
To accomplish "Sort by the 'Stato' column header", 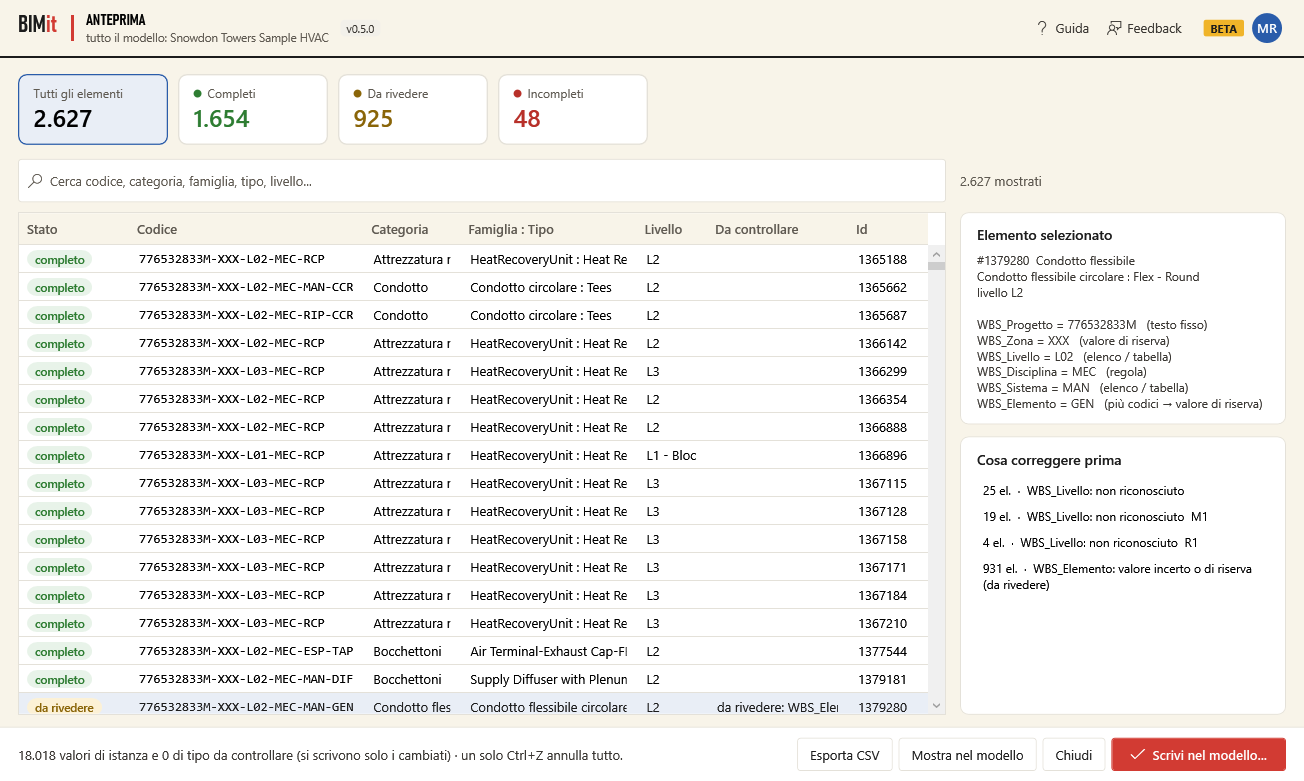I will coord(42,229).
